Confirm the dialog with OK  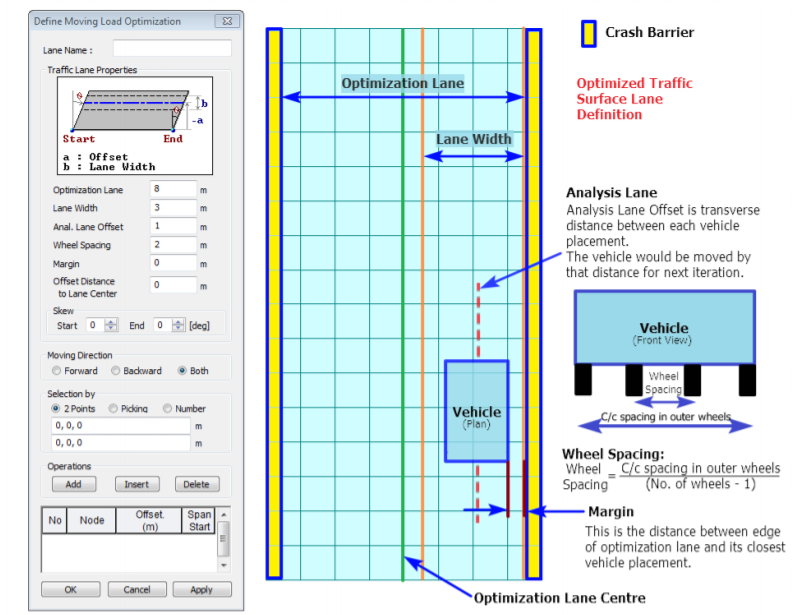click(x=70, y=589)
